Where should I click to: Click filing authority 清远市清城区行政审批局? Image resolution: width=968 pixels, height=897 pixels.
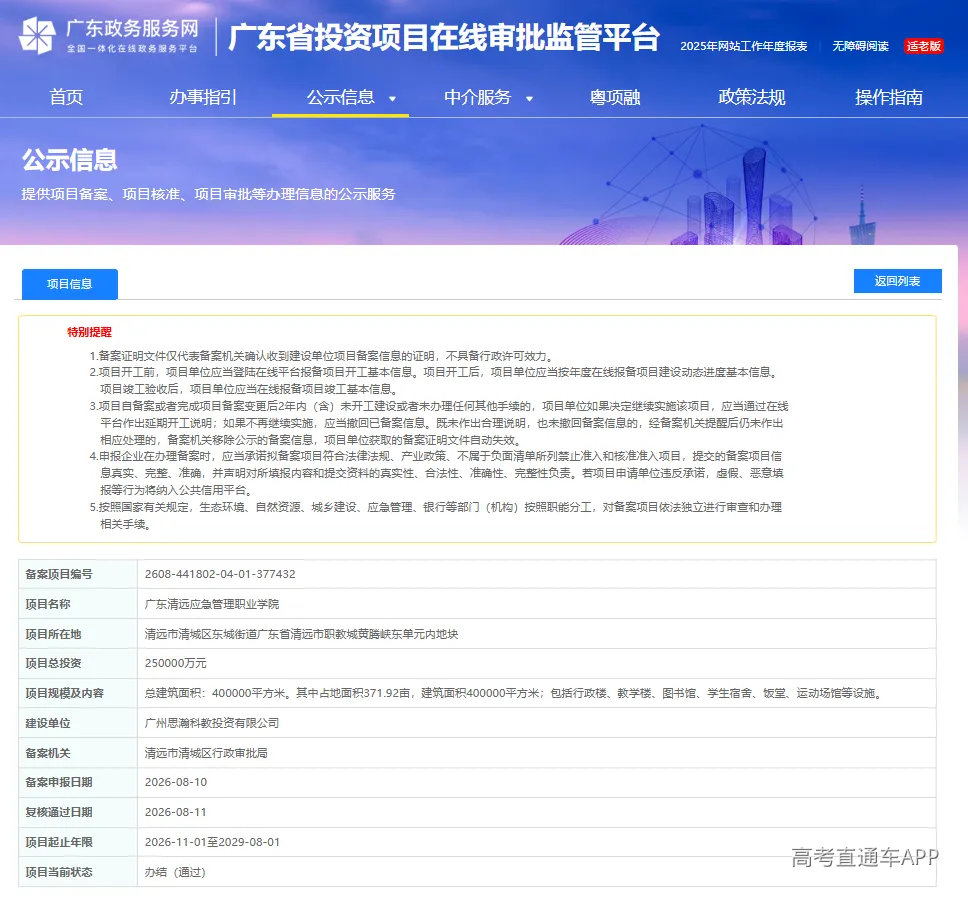[206, 753]
